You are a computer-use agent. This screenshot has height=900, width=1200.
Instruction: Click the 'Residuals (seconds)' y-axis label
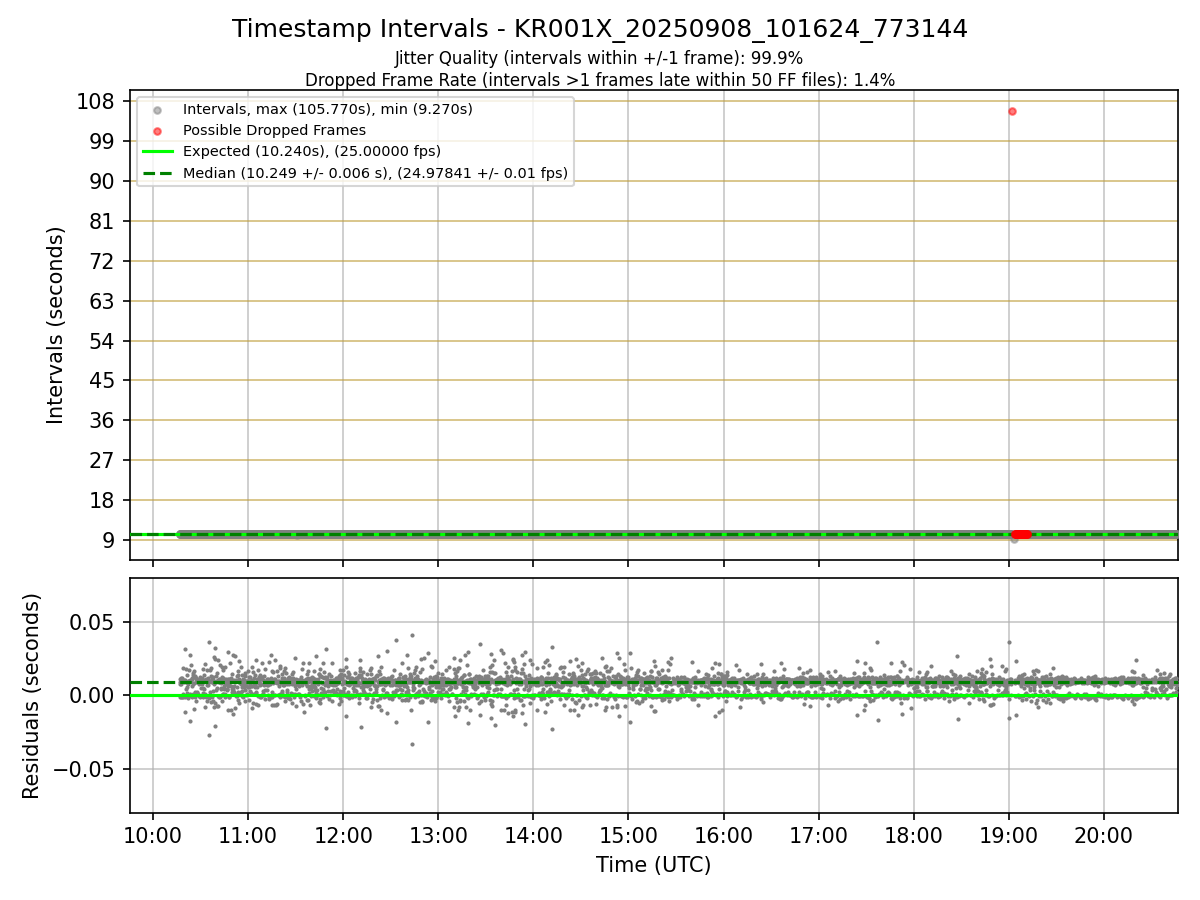point(32,696)
